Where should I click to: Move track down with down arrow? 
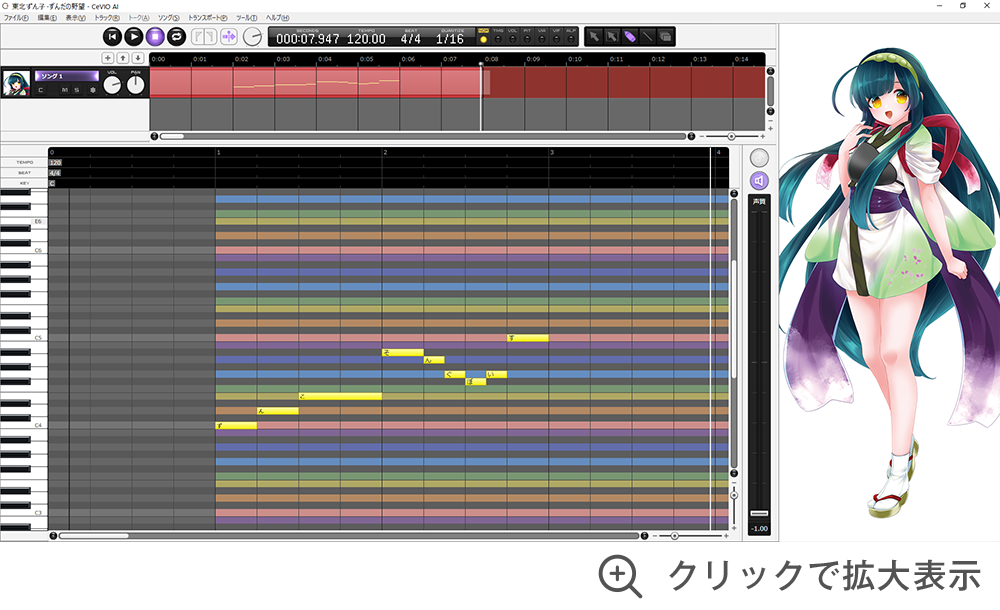[138, 58]
